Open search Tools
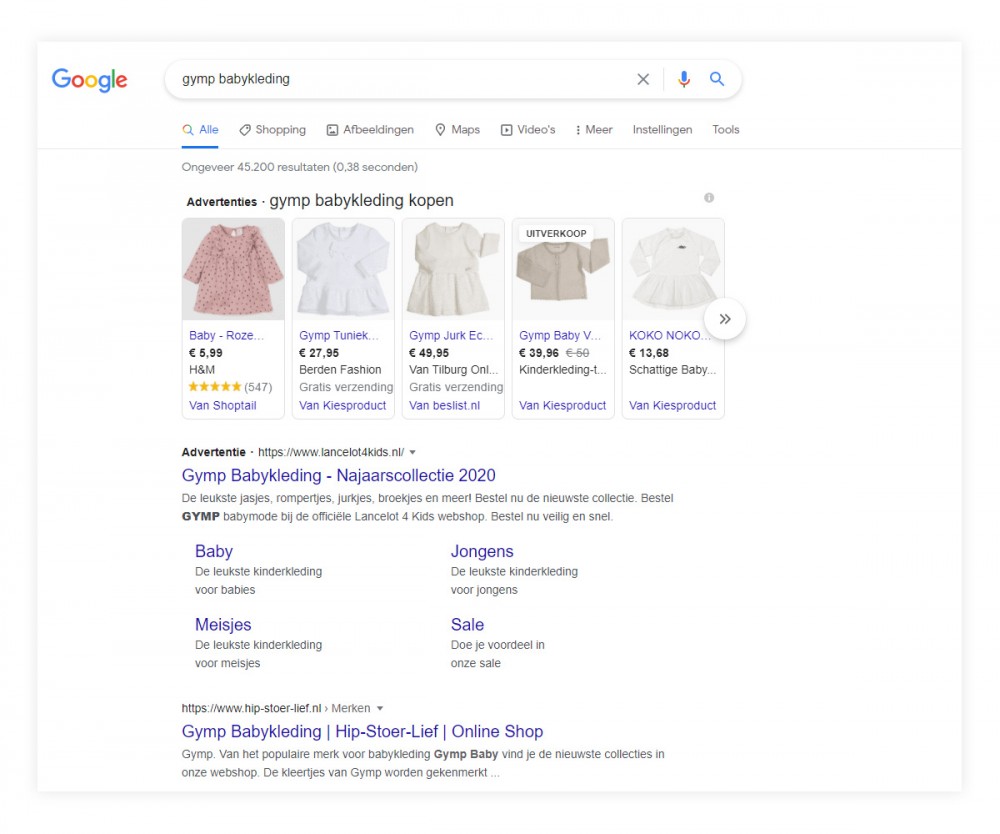 (726, 129)
